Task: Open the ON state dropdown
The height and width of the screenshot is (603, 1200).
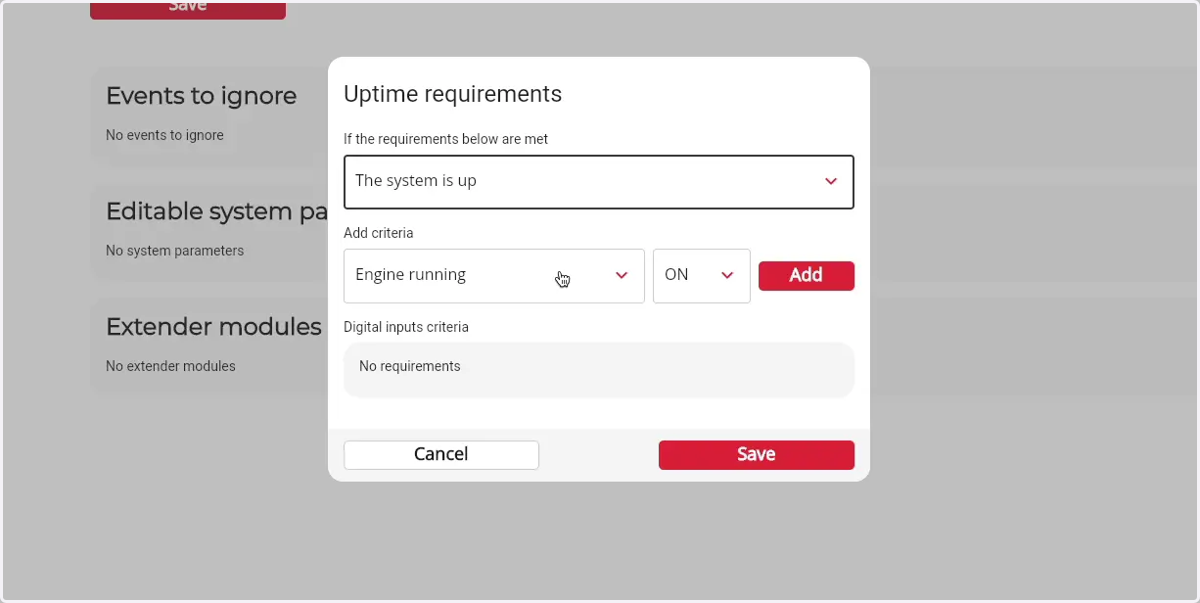Action: tap(701, 275)
